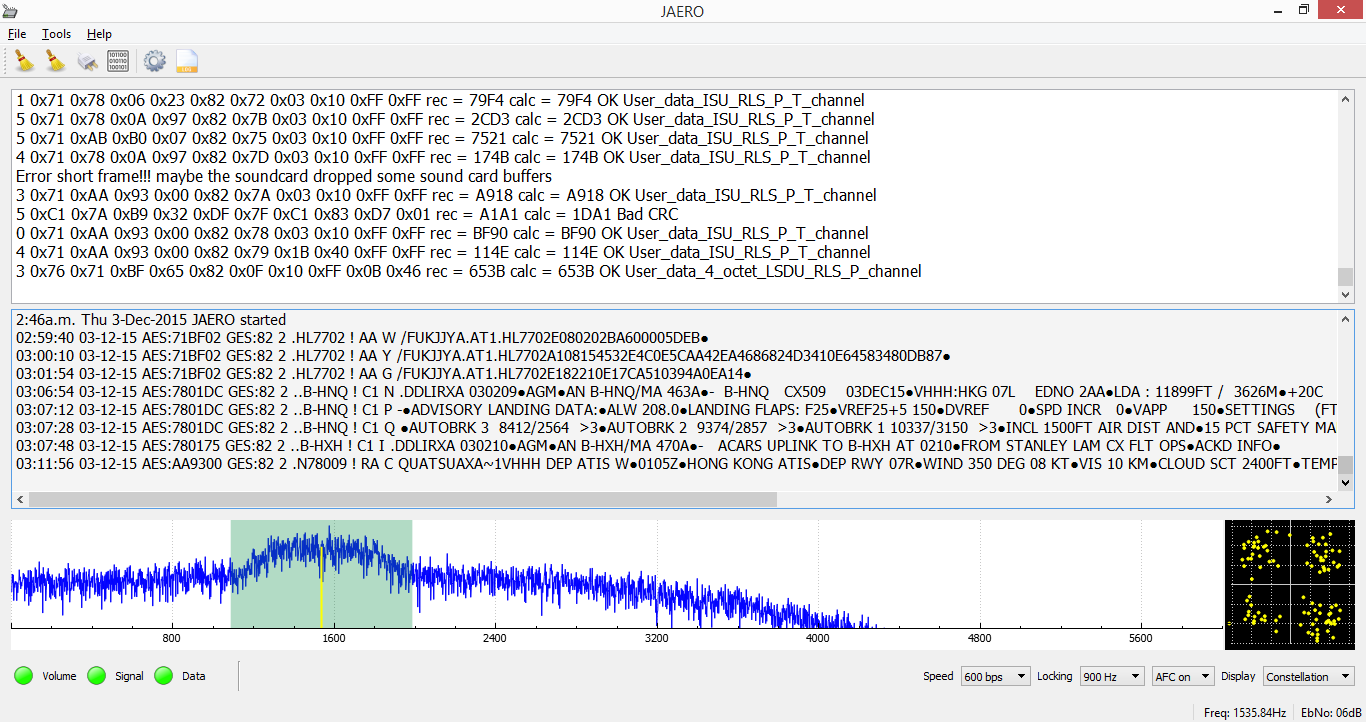Click the green Data indicator light
Screen dimensions: 1366x722
coord(164,676)
